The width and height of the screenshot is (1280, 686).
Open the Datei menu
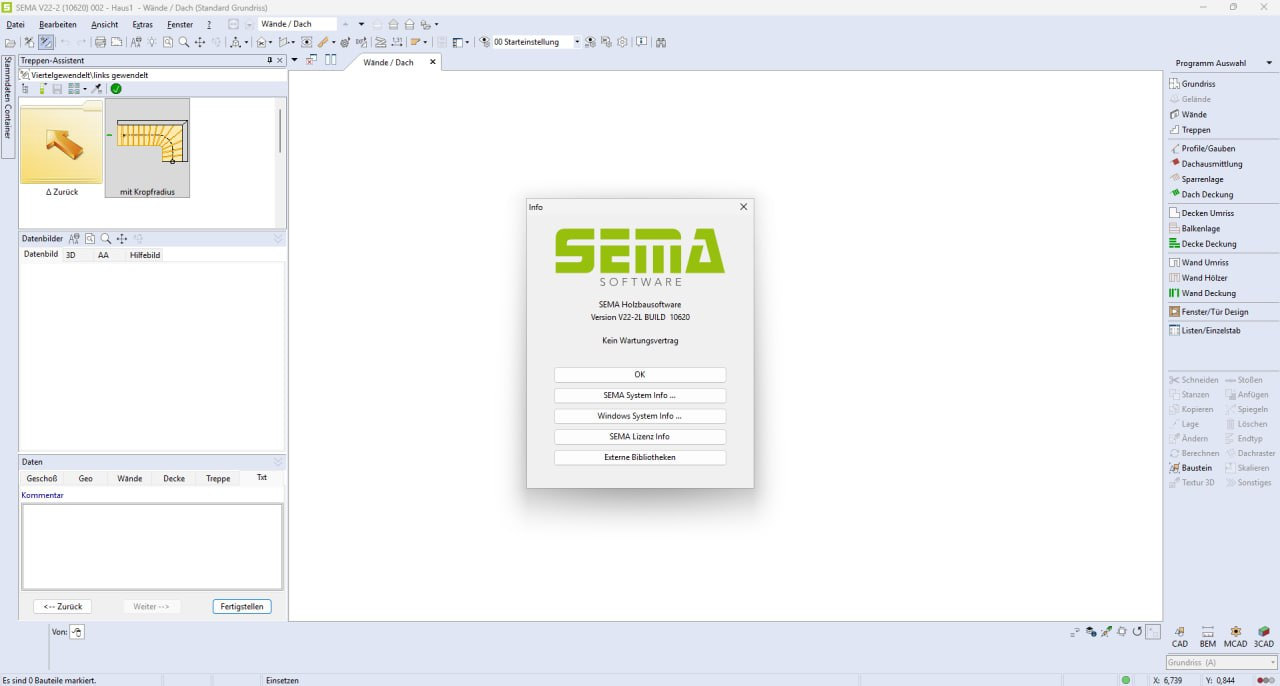click(15, 24)
